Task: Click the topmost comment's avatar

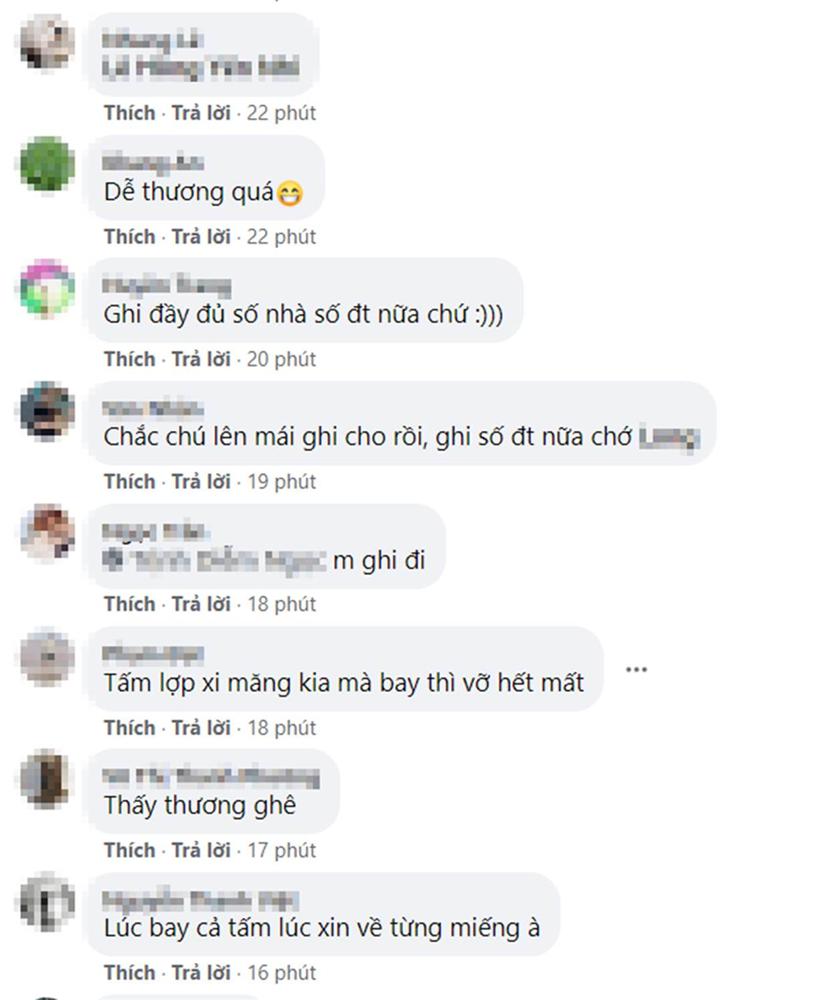Action: pyautogui.click(x=47, y=41)
